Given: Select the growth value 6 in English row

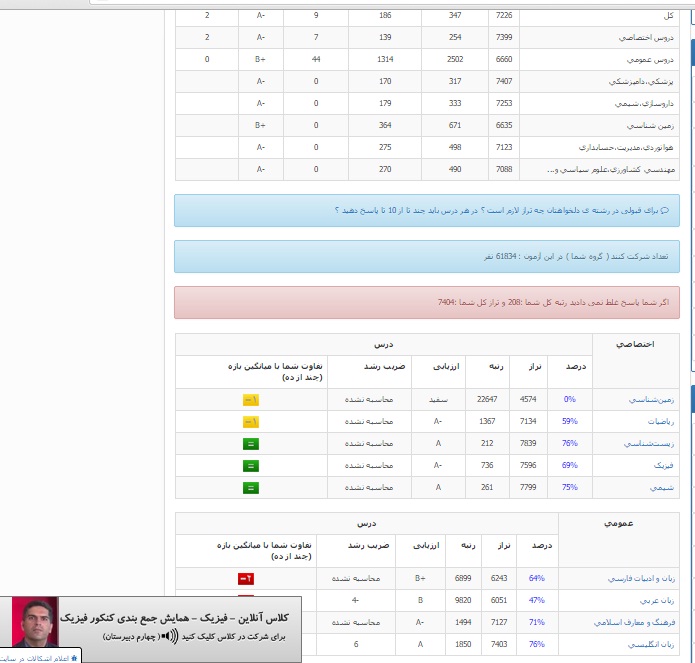Looking at the screenshot, I should click(356, 644).
